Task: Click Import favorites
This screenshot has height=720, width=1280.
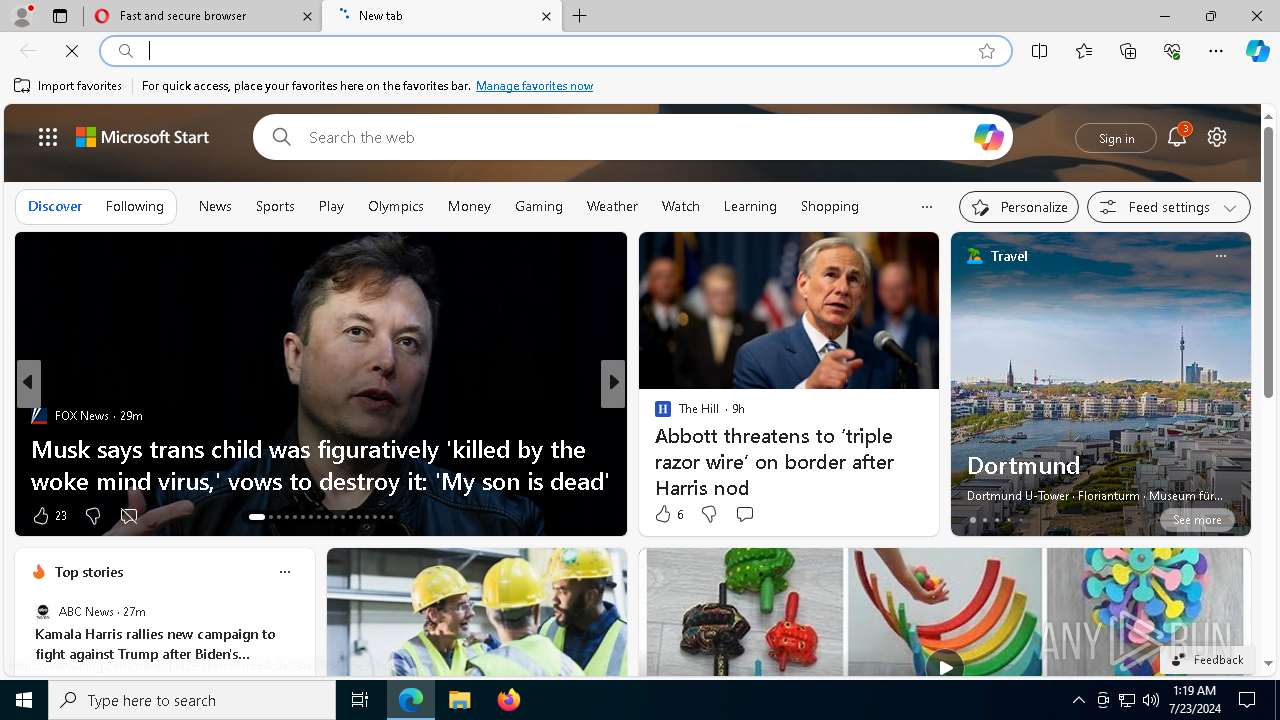Action: click(68, 86)
